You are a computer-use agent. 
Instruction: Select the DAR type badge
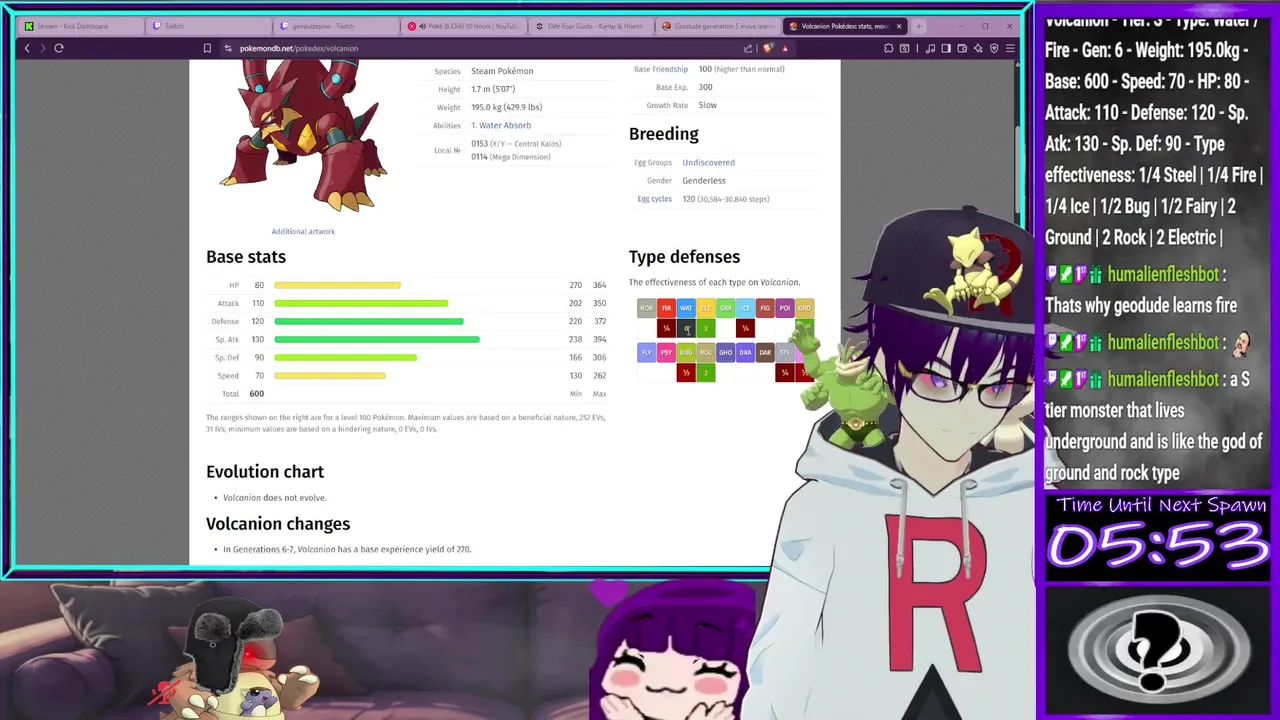coord(765,352)
